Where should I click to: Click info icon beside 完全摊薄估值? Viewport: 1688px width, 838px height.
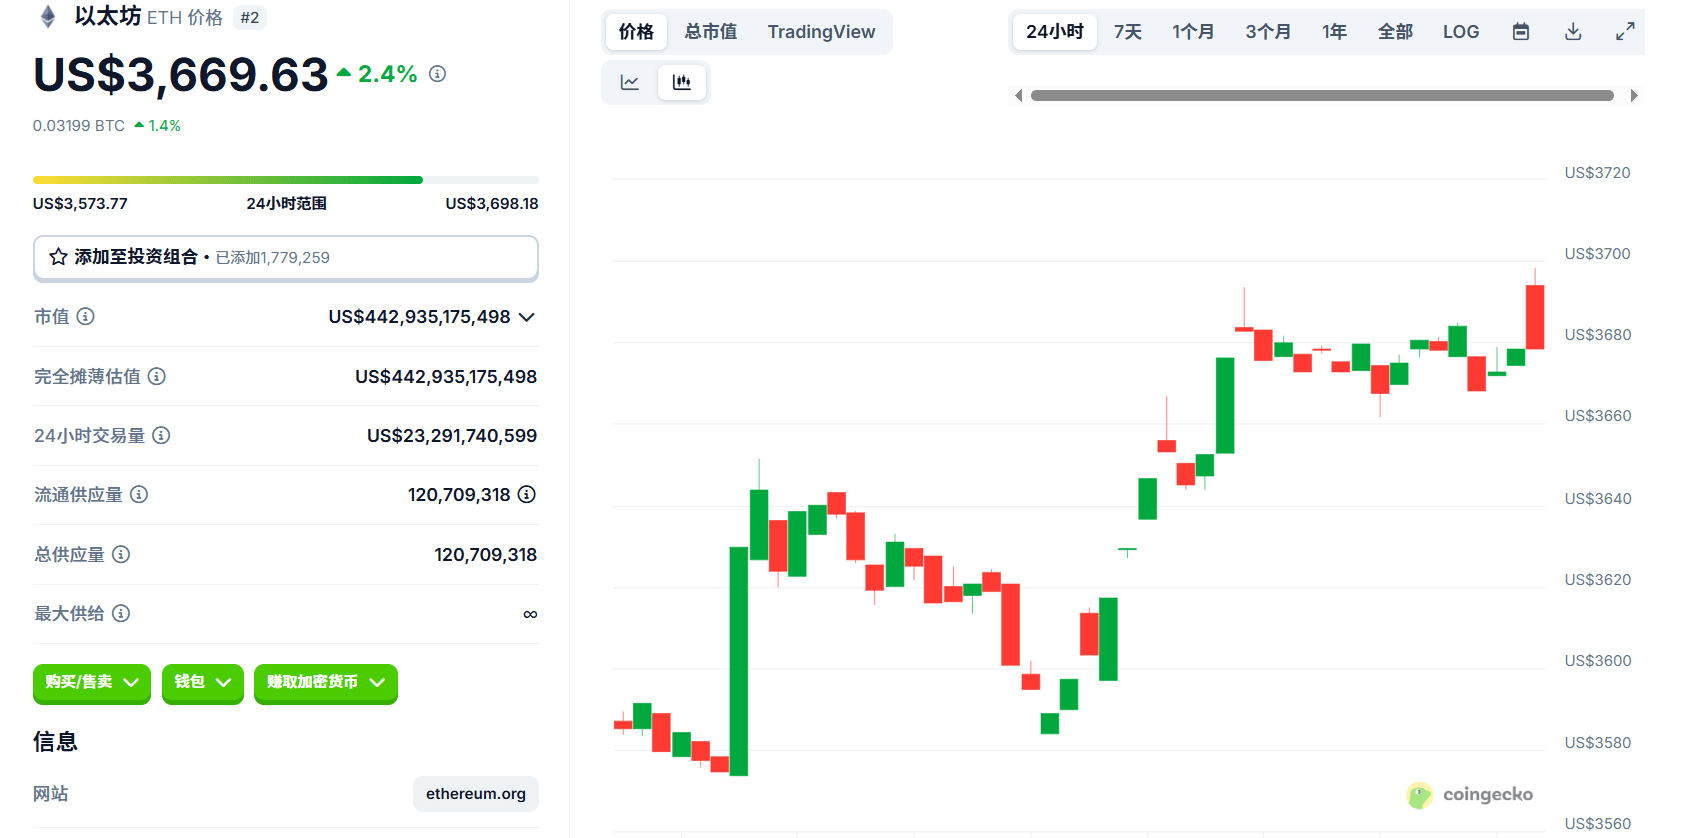[157, 376]
